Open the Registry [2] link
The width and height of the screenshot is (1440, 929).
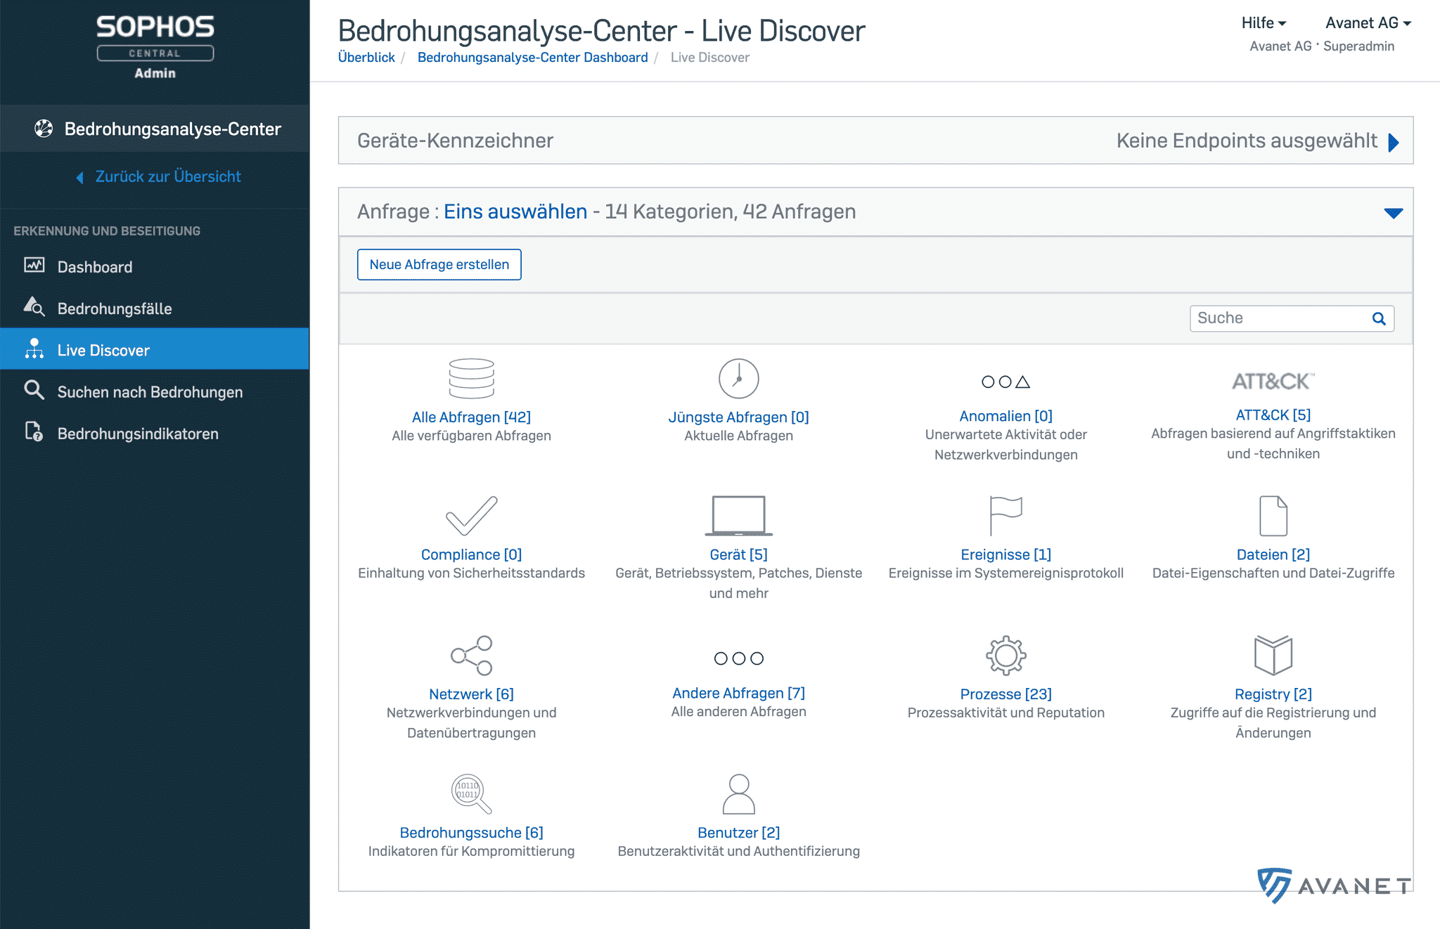coord(1273,694)
